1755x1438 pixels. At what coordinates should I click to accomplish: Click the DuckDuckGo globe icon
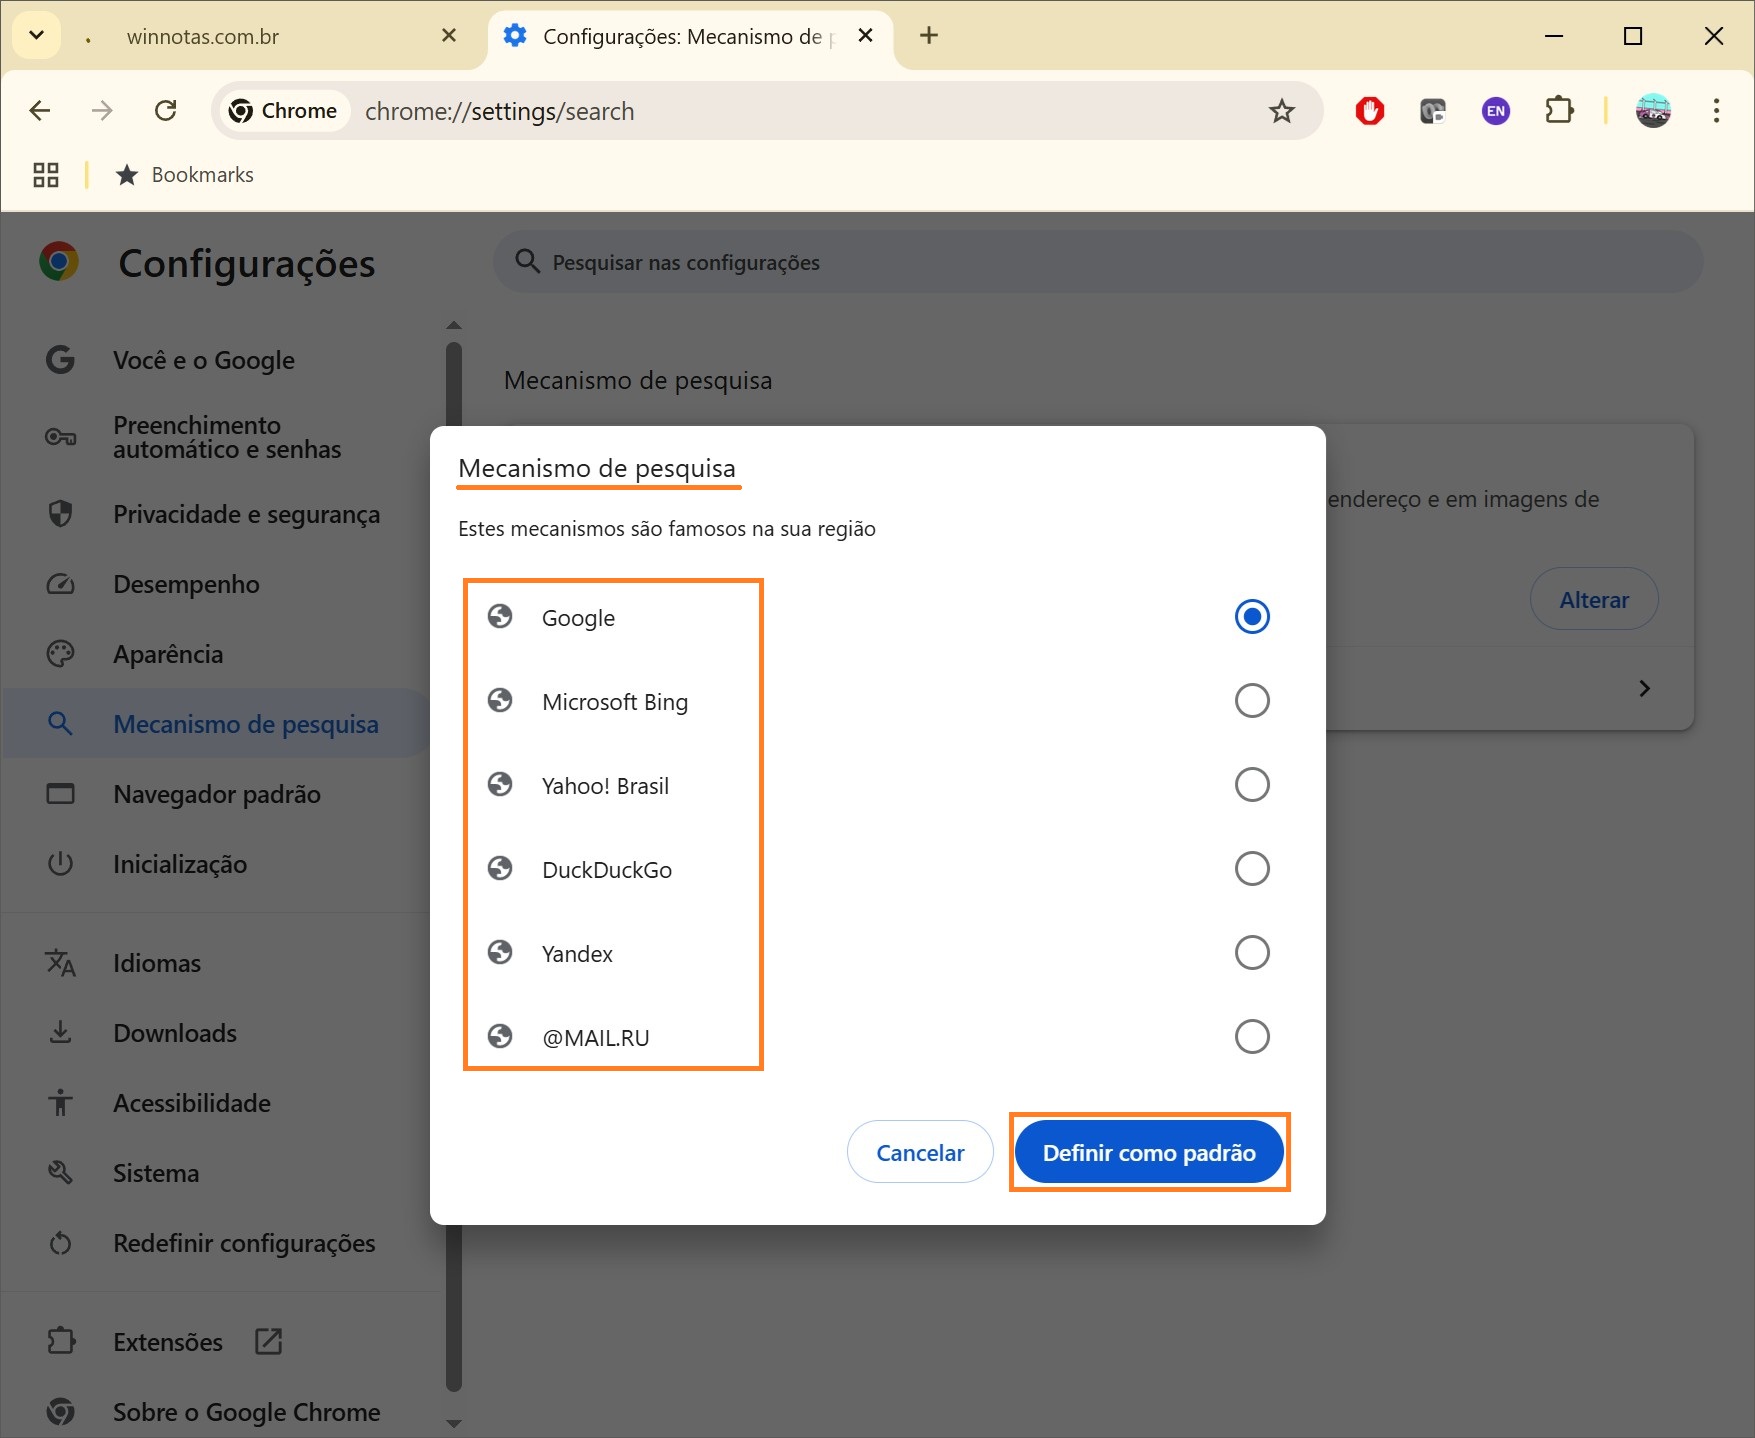(500, 869)
